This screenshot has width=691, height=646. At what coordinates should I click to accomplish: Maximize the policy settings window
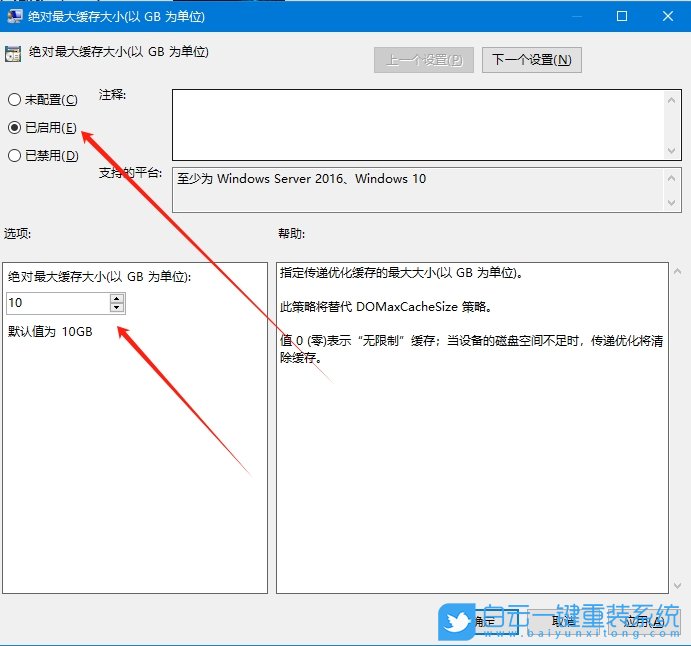pyautogui.click(x=622, y=16)
